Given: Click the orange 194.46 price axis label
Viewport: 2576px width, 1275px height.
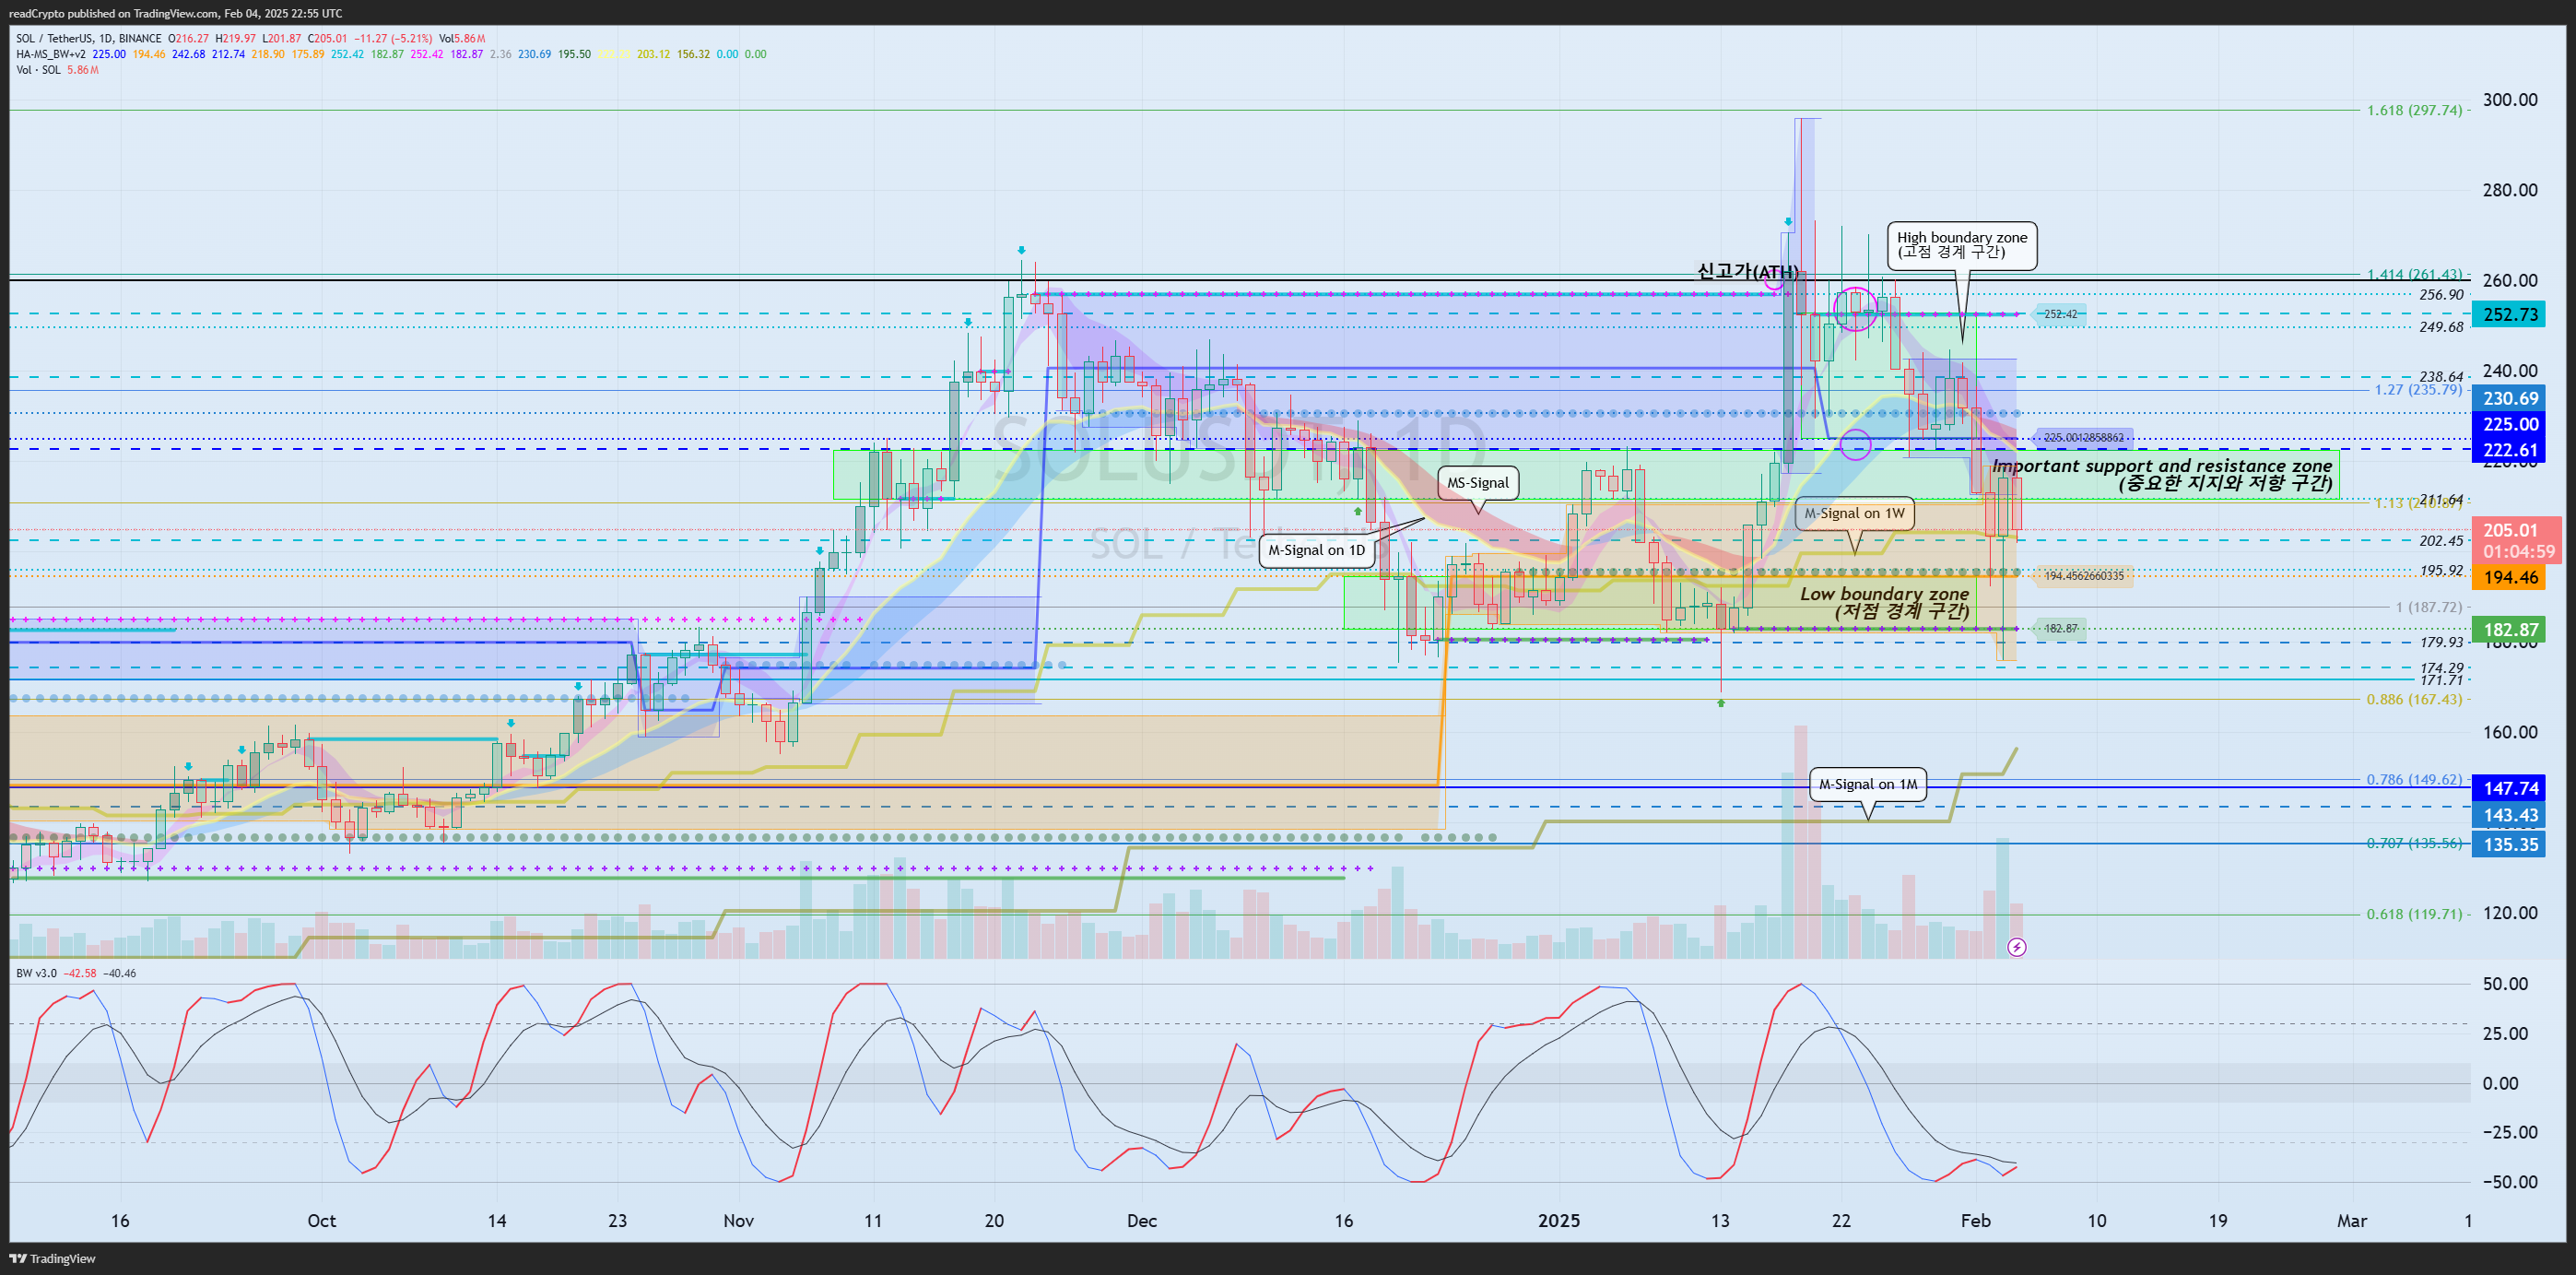Looking at the screenshot, I should tap(2510, 577).
